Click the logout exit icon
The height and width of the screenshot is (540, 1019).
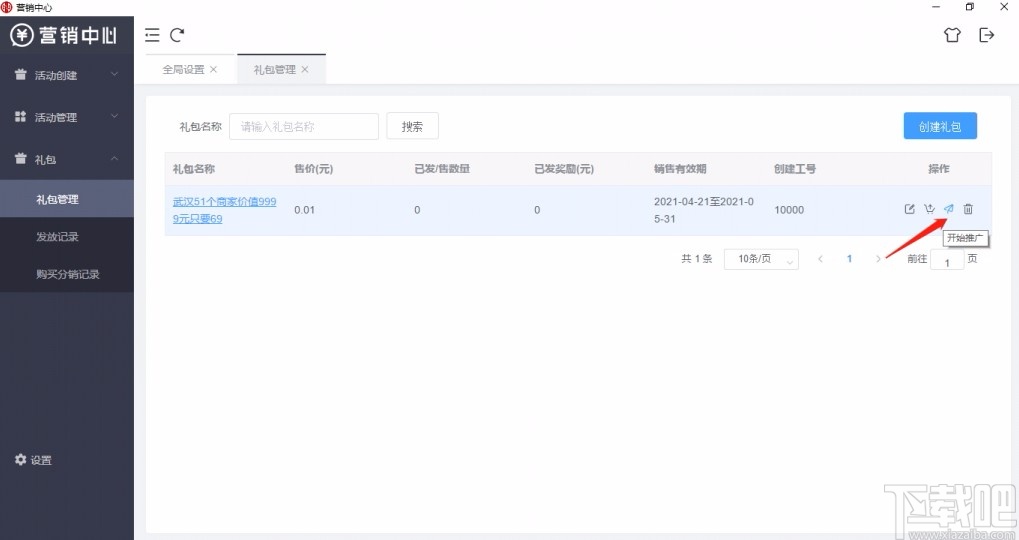click(987, 34)
